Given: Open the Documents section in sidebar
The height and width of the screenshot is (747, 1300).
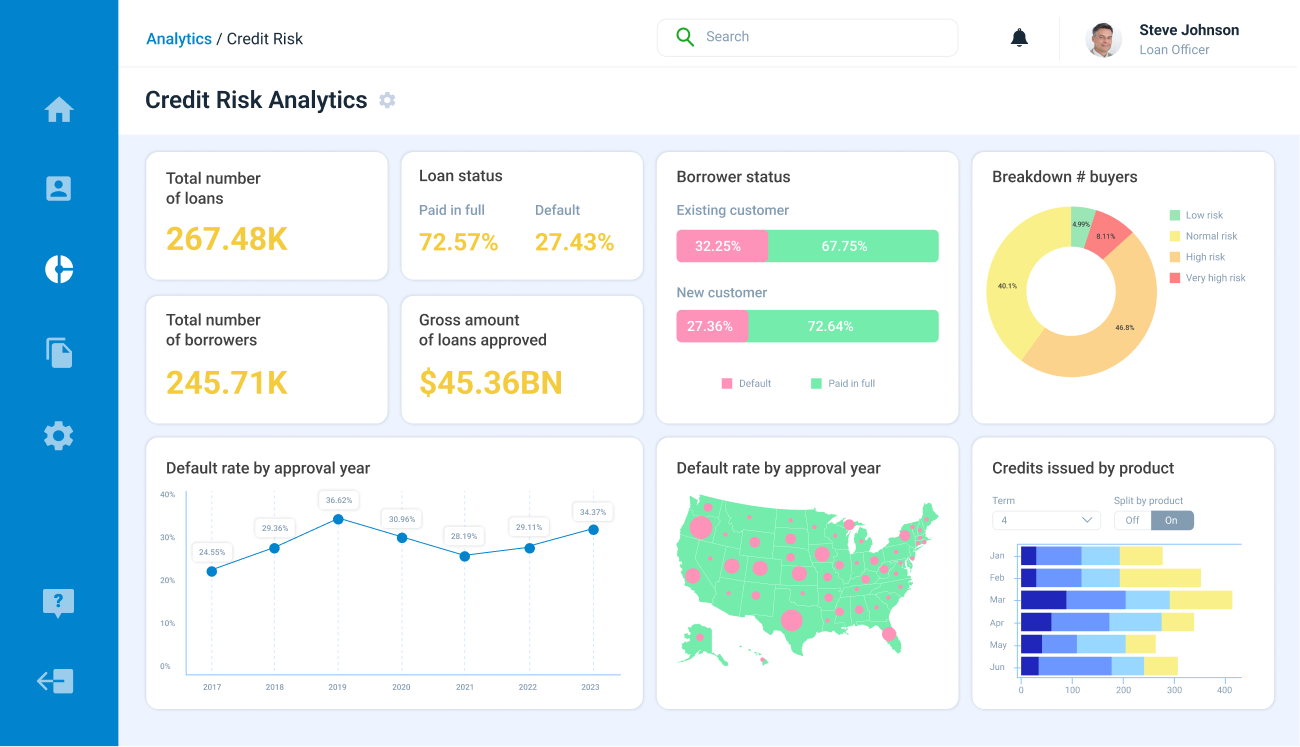Looking at the screenshot, I should pyautogui.click(x=59, y=352).
